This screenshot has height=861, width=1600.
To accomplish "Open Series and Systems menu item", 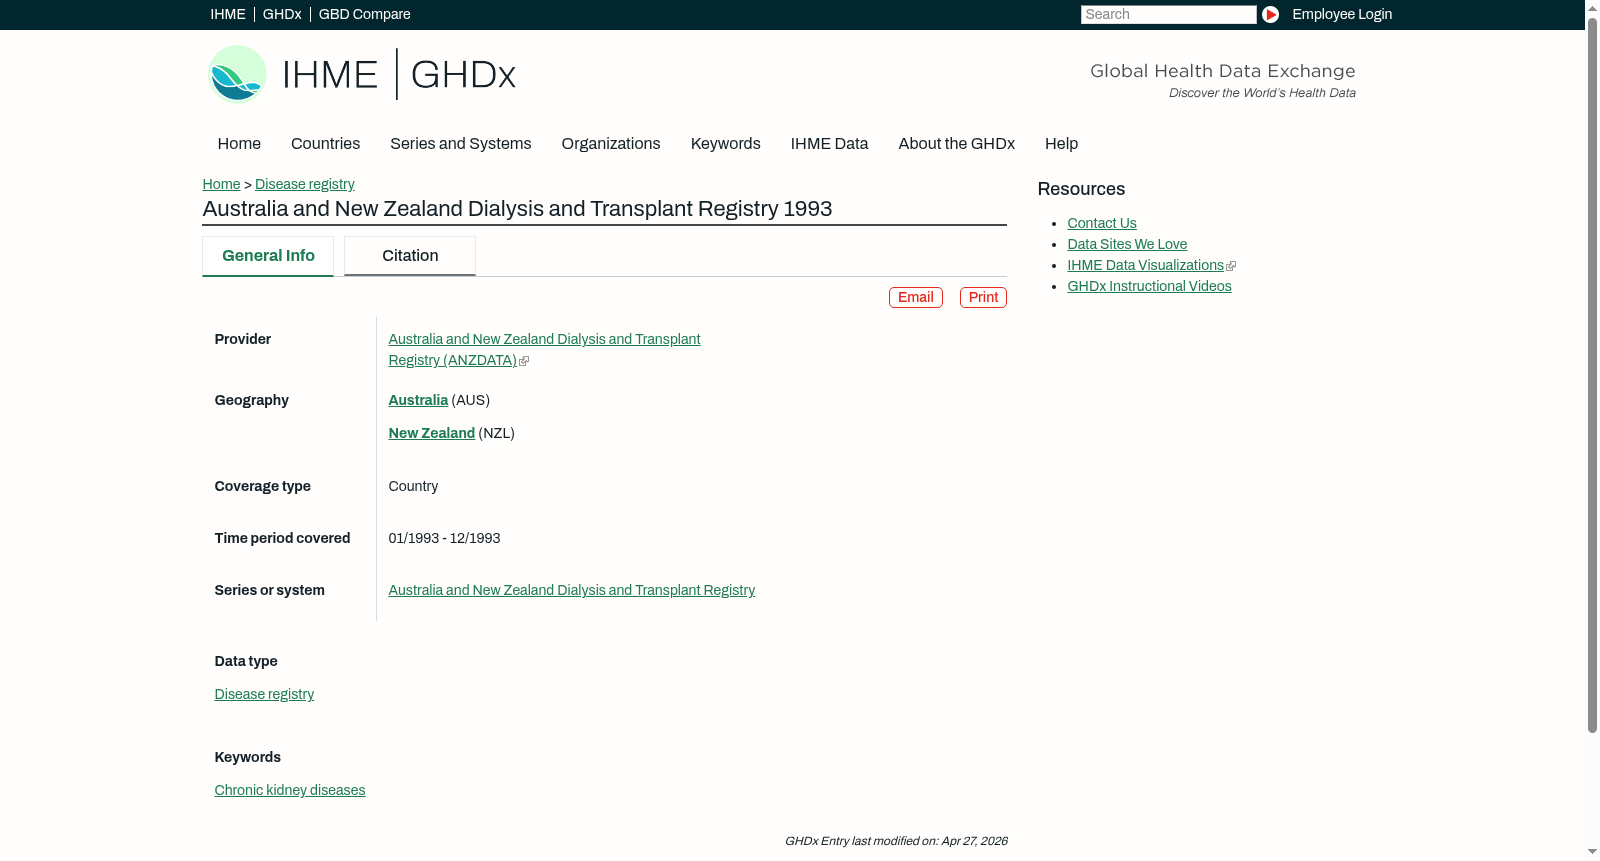I will pyautogui.click(x=460, y=144).
